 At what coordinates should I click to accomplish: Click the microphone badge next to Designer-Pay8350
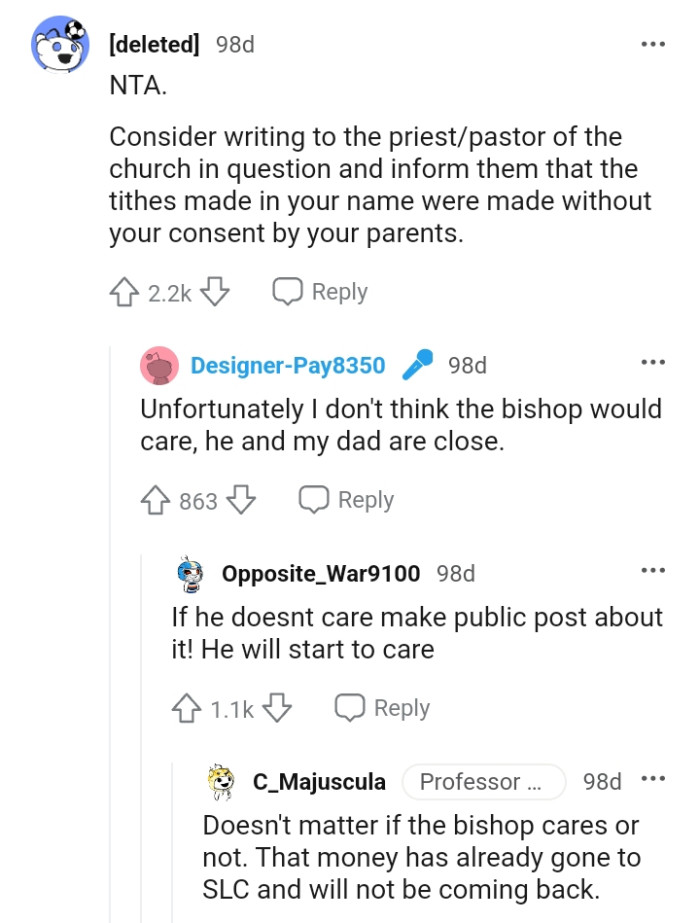tap(419, 365)
